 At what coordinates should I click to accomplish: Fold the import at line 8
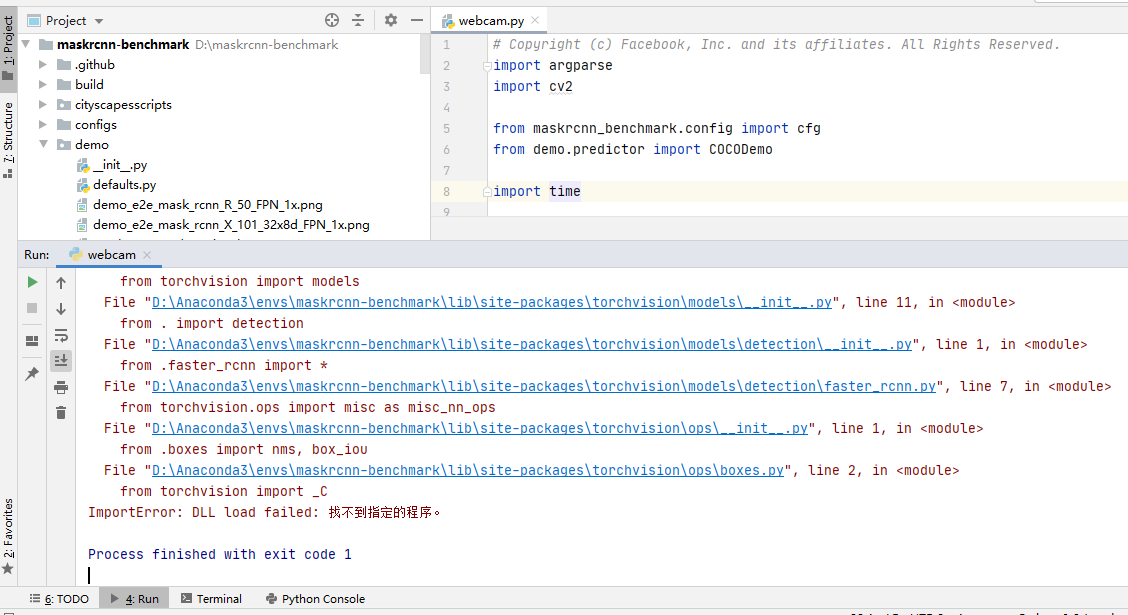click(487, 191)
